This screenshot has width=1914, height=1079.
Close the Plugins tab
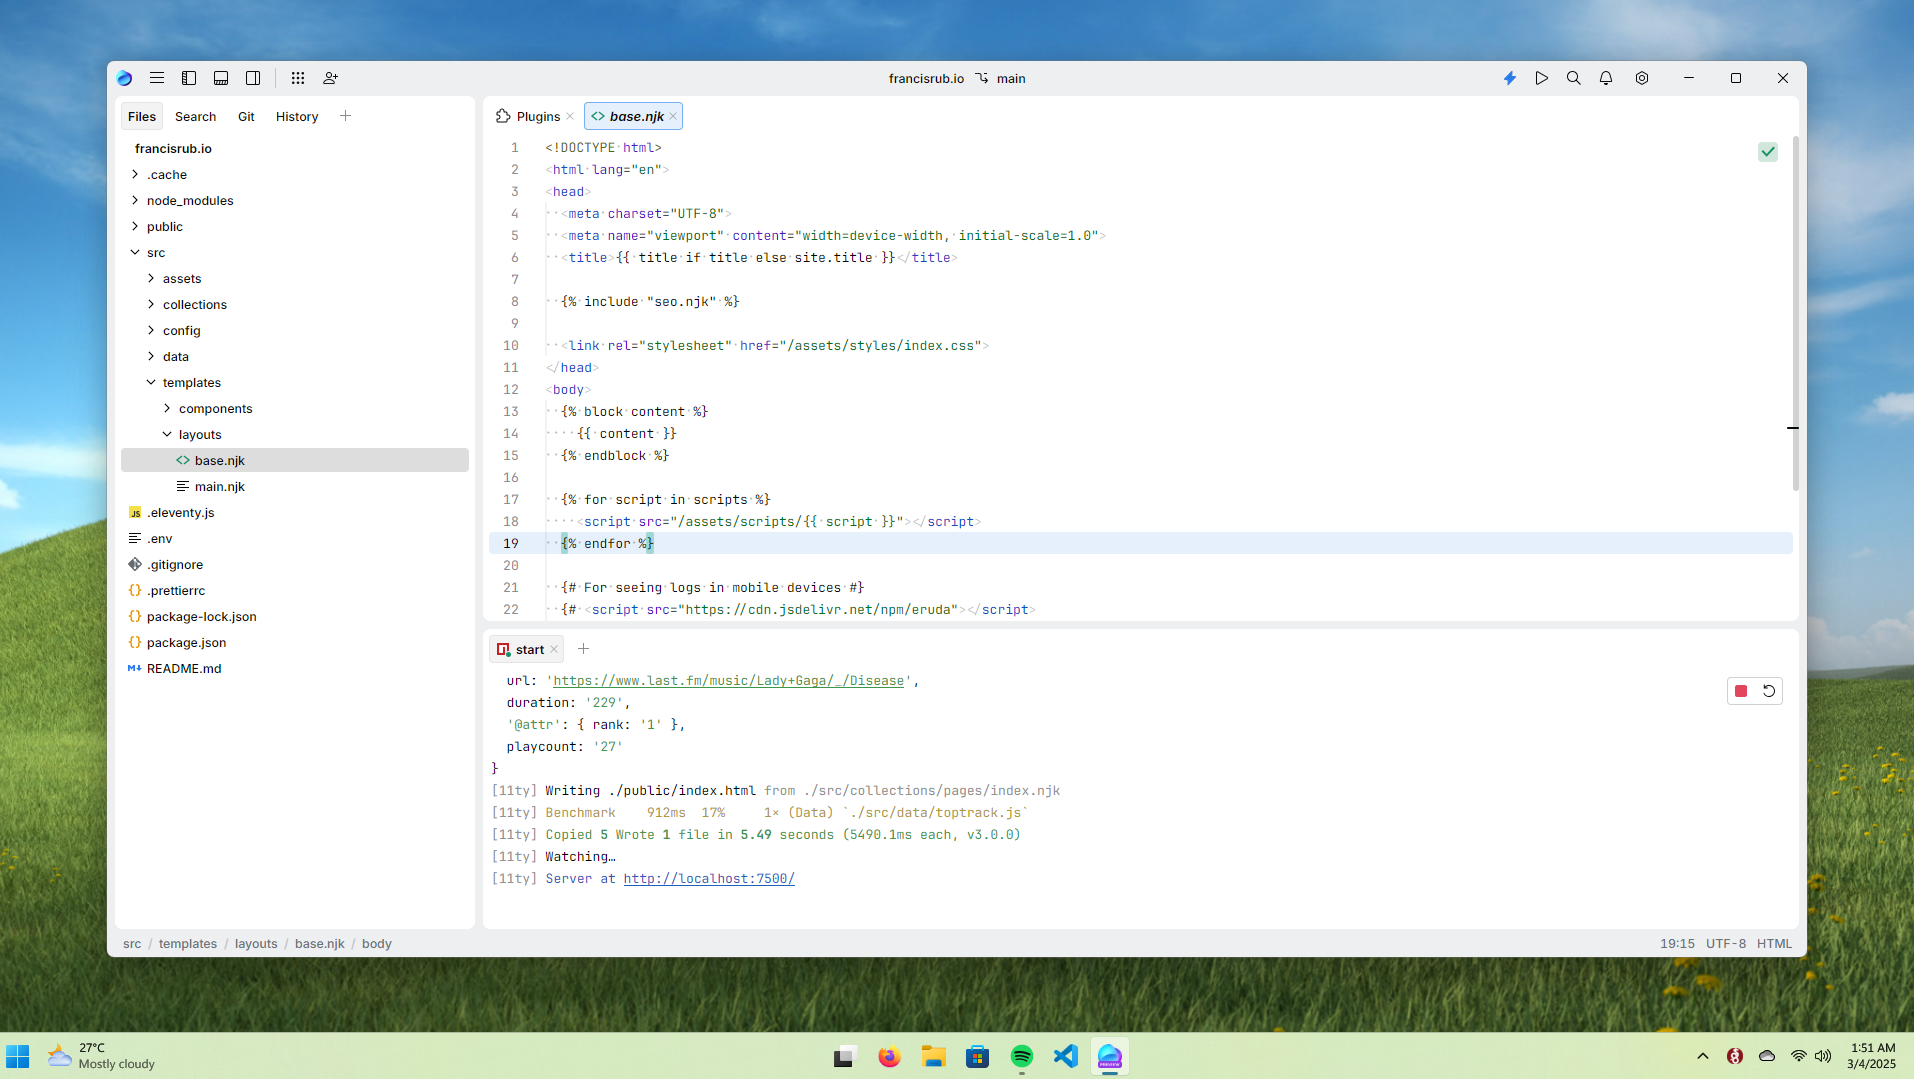coord(570,116)
